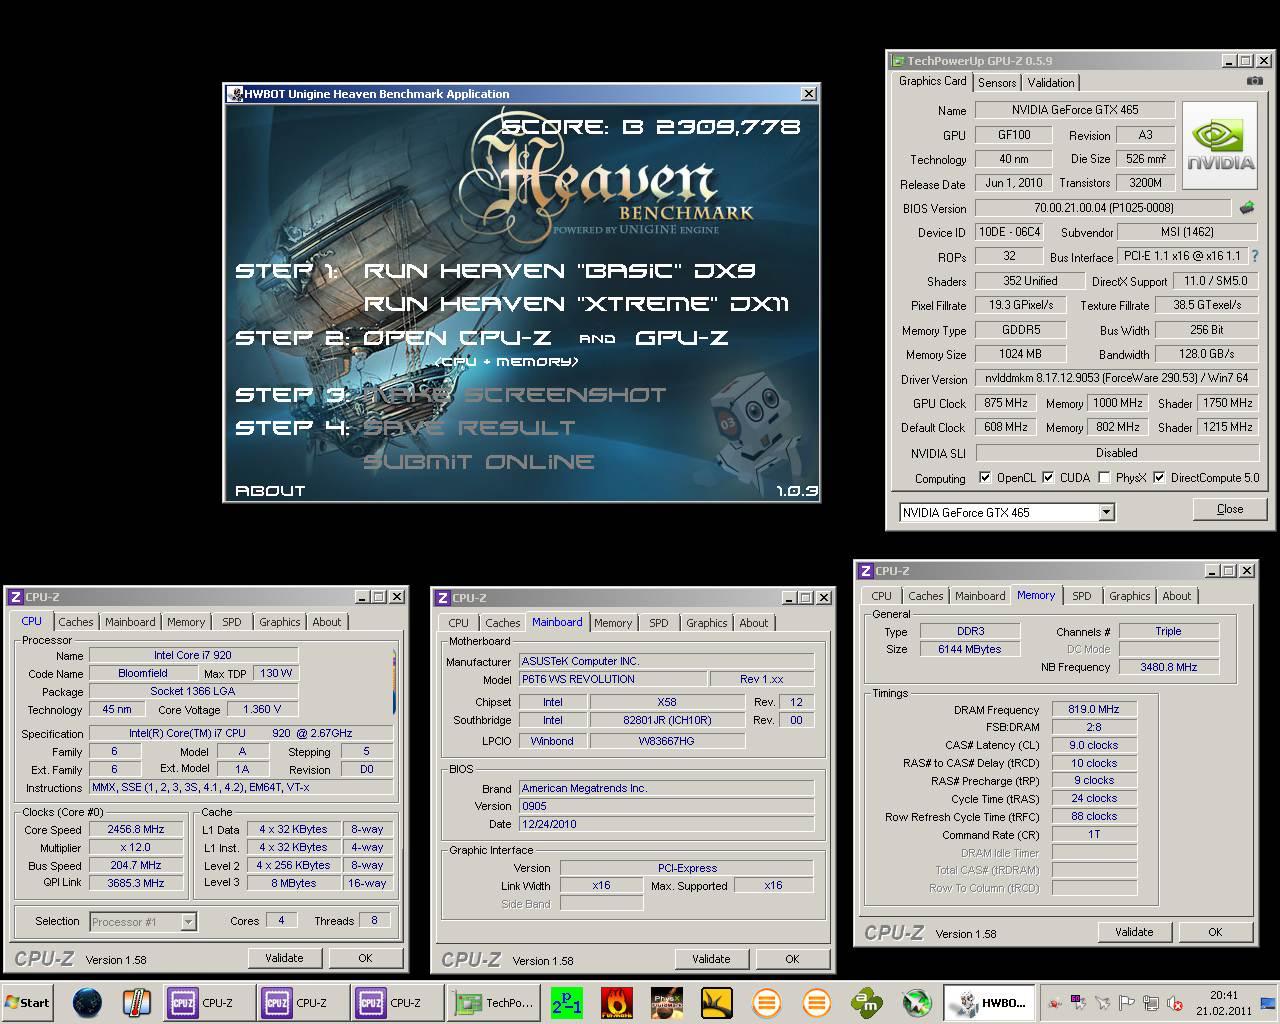
Task: Launch the green 2p-1 taskbar icon
Action: click(x=567, y=1003)
